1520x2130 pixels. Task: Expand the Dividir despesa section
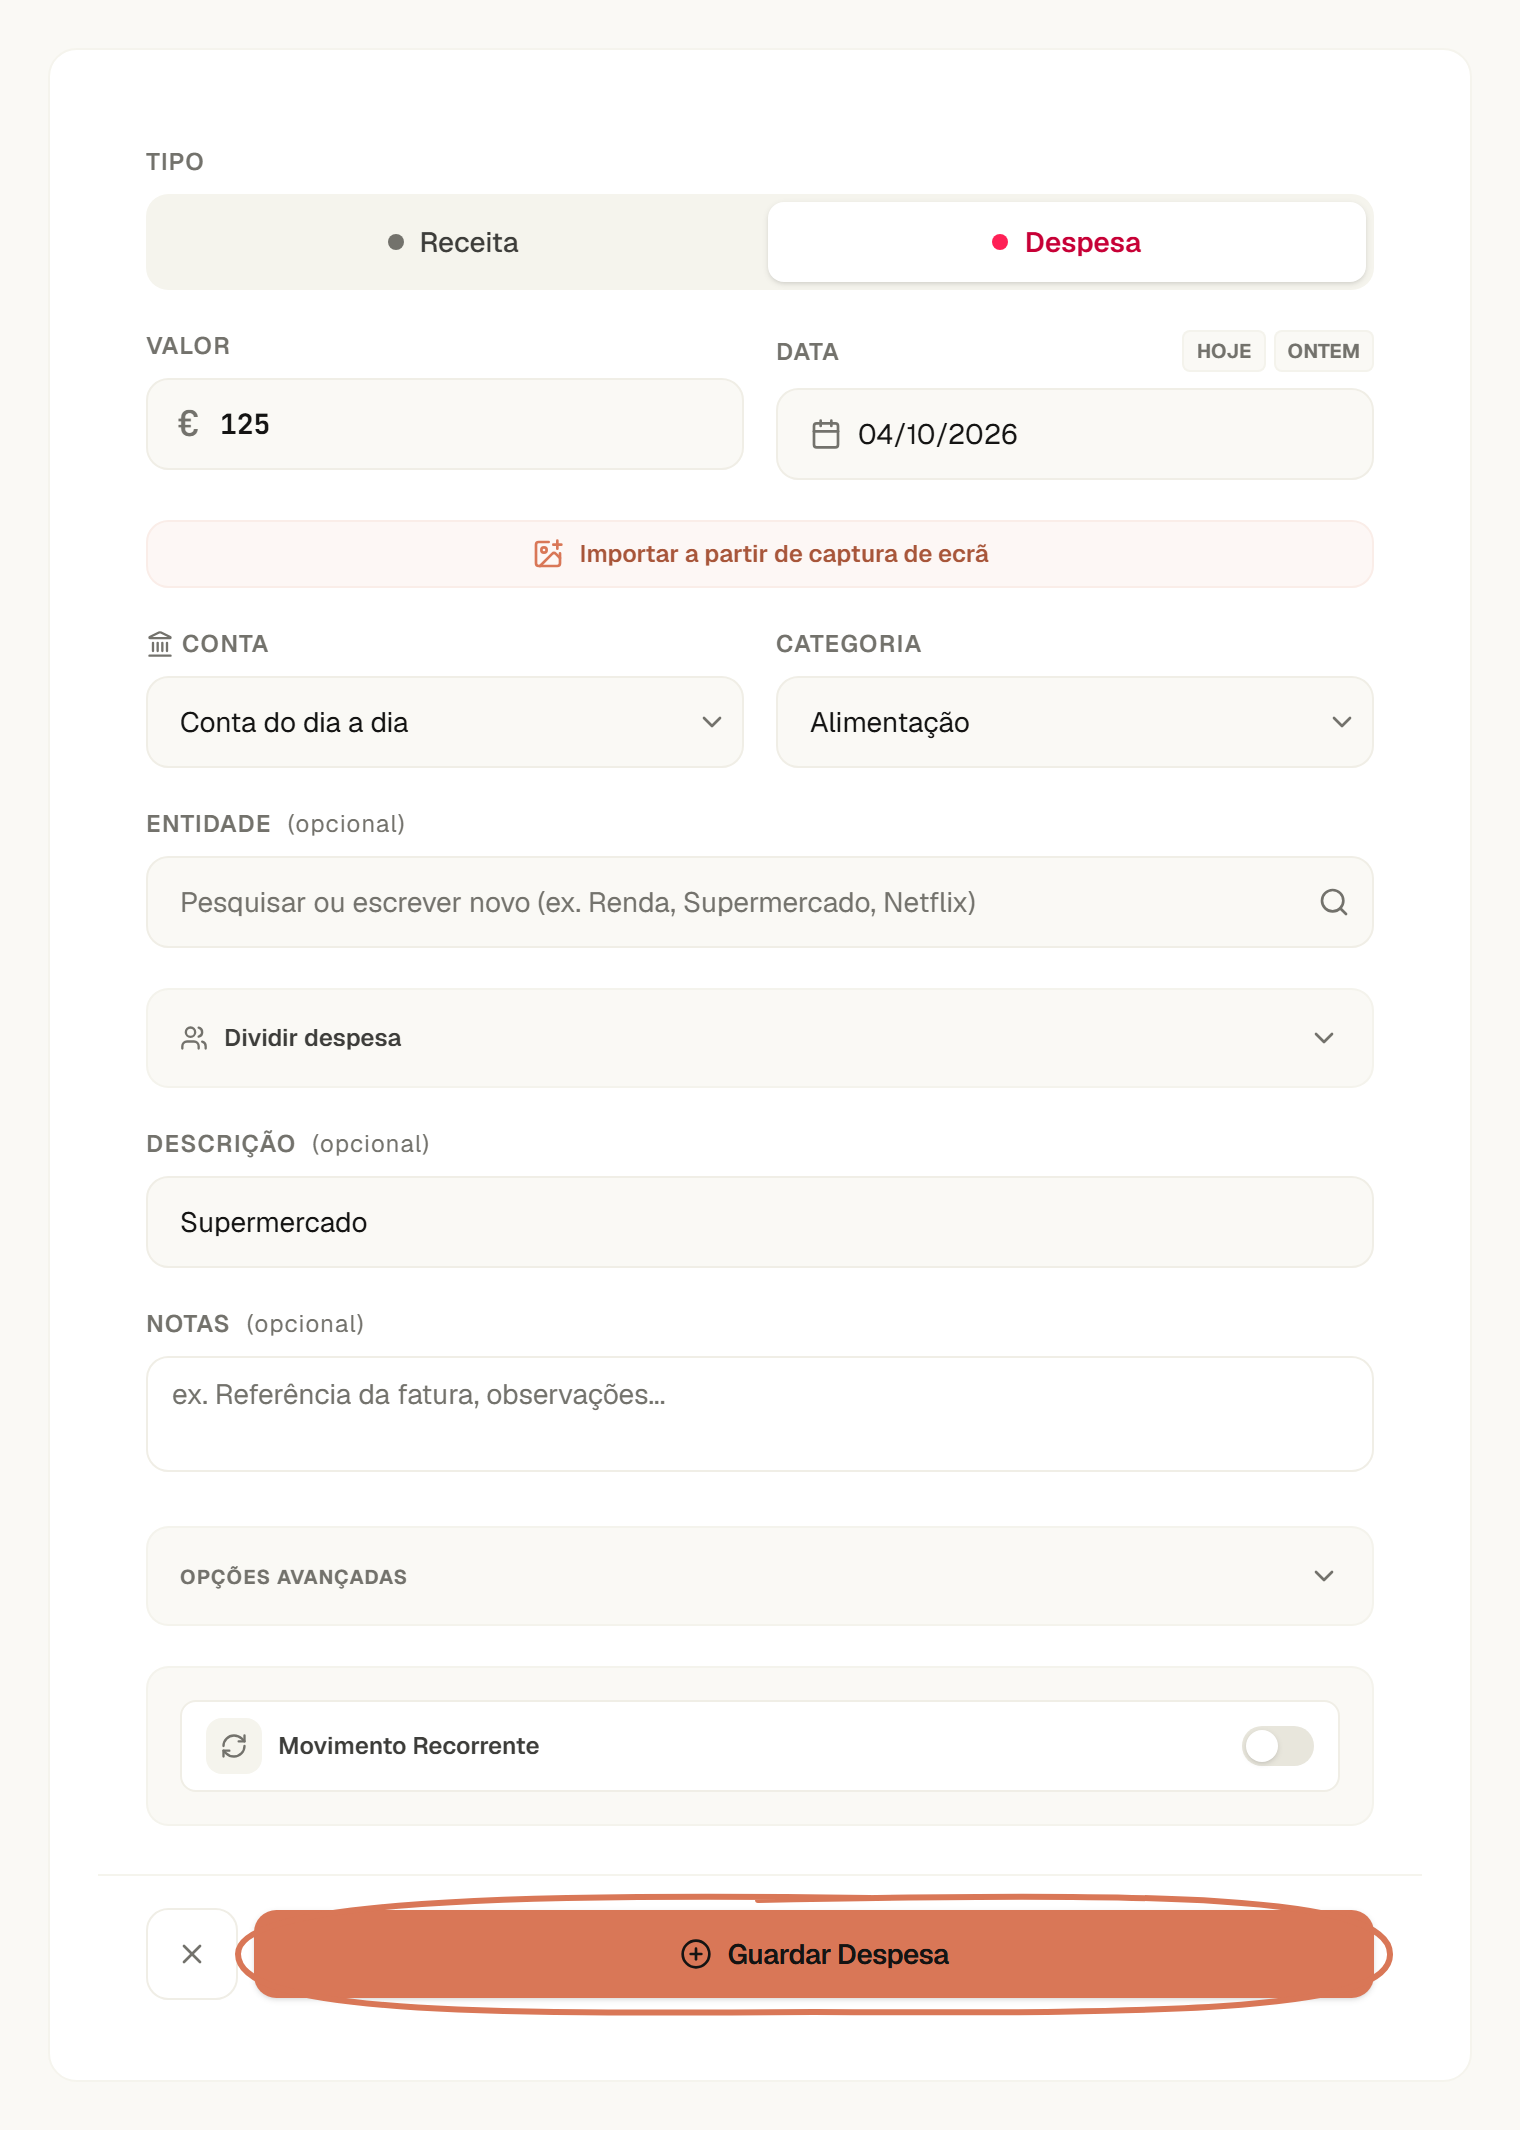click(x=760, y=1038)
